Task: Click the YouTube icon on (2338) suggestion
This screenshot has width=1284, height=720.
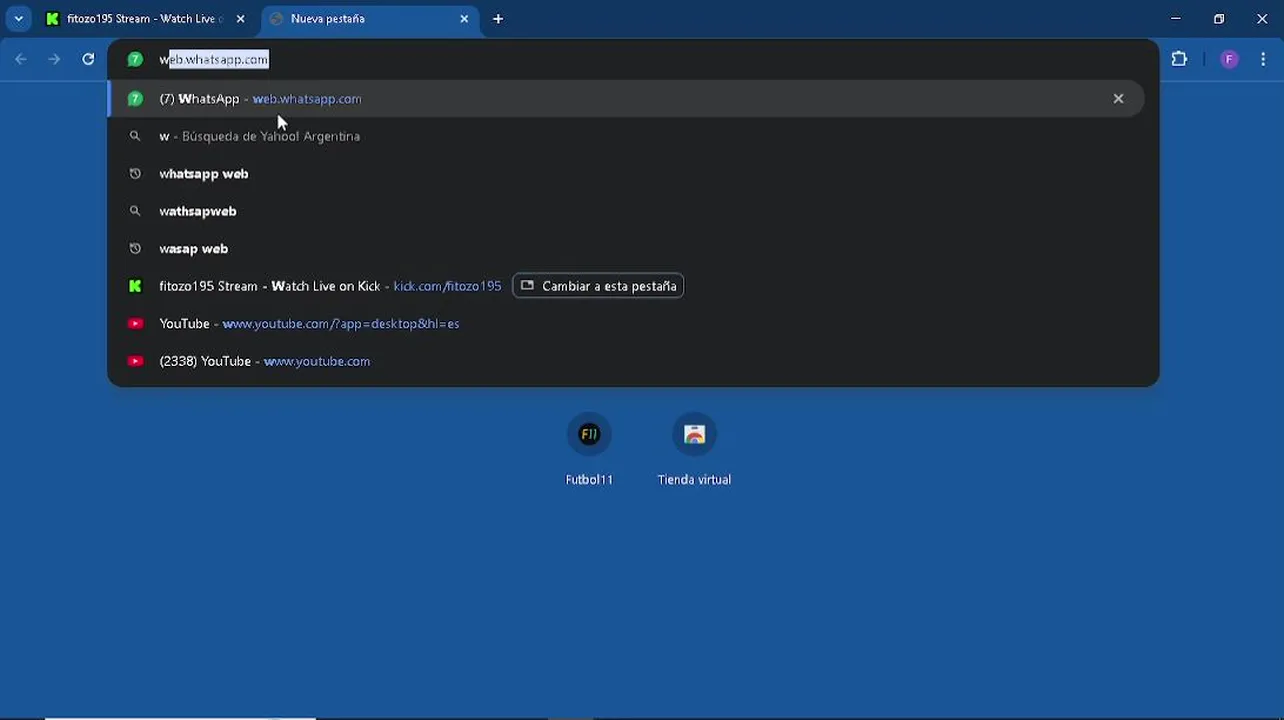Action: pos(135,361)
